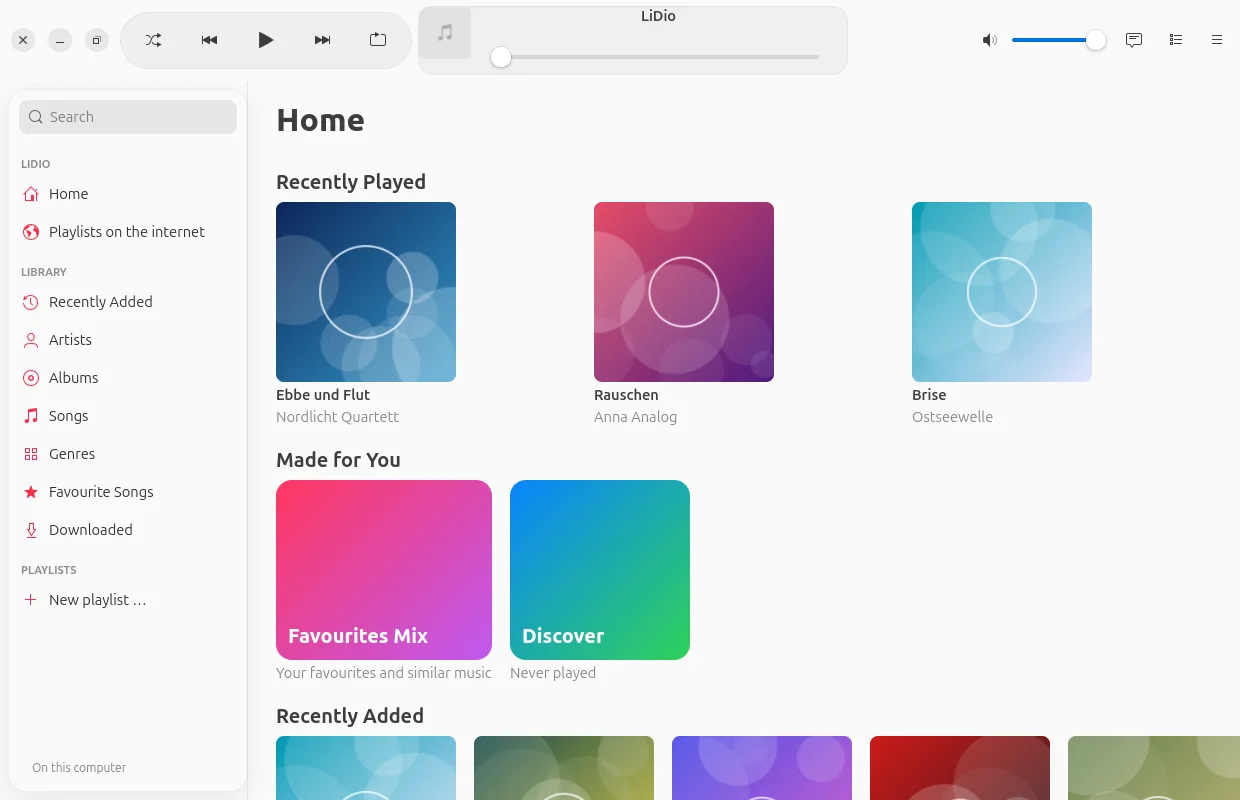Mute audio via the speaker icon
The image size is (1240, 800).
coord(990,40)
